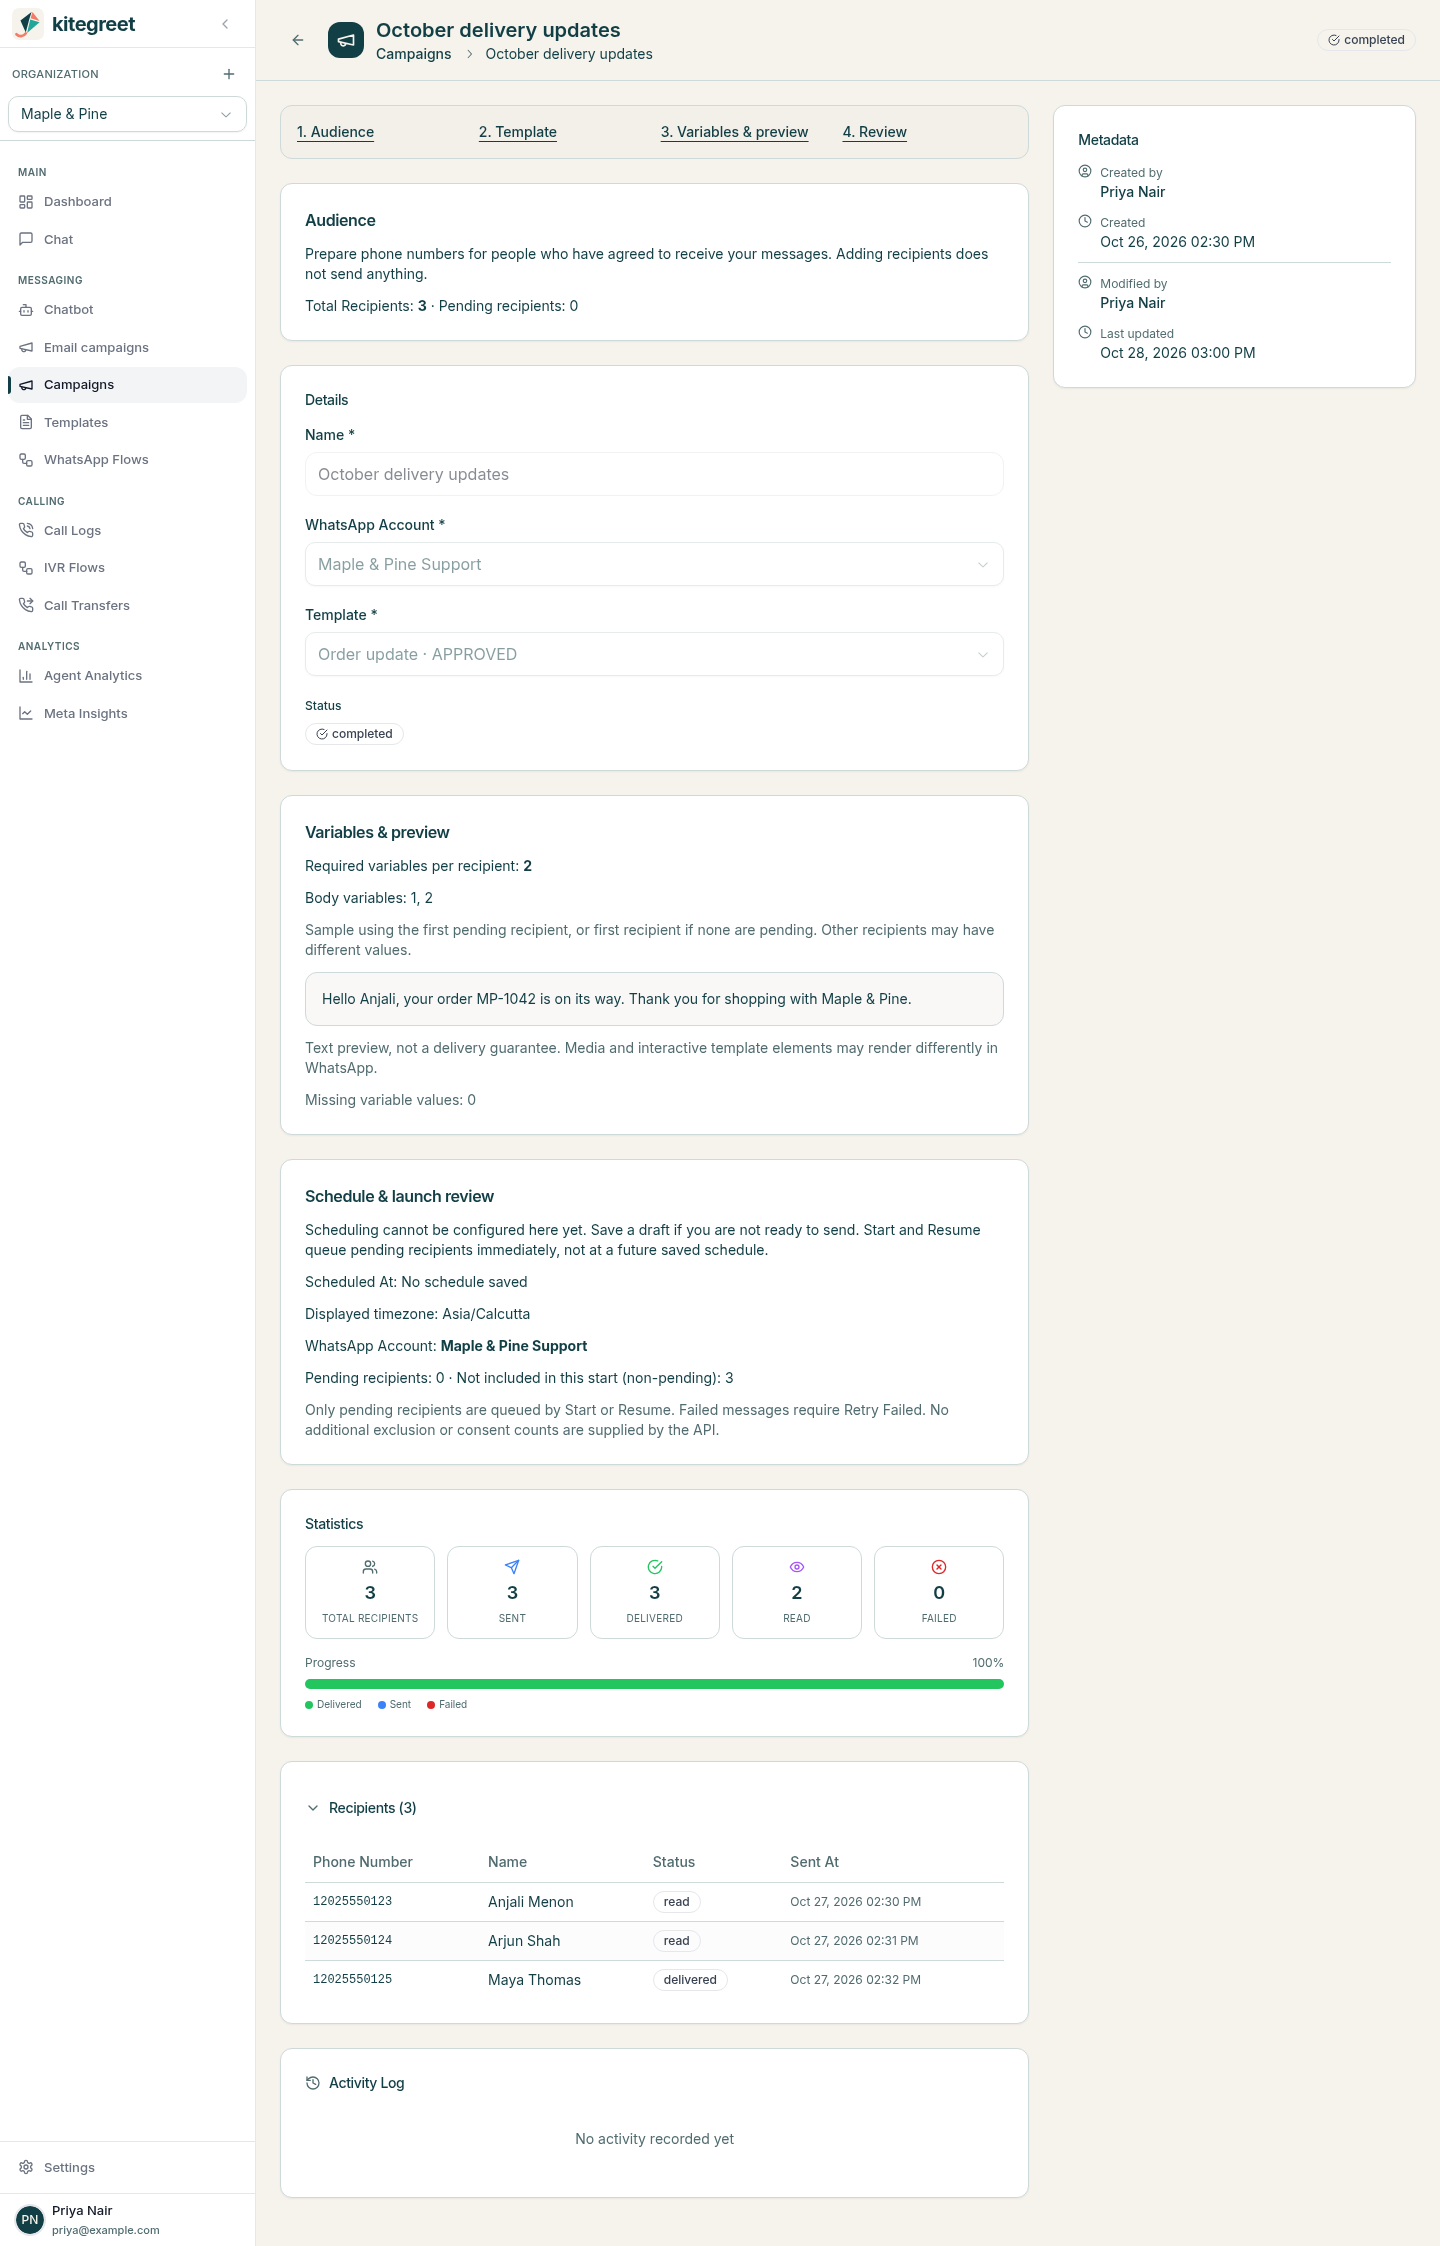Viewport: 1440px width, 2246px height.
Task: Click the Failed statistics cross icon
Action: click(939, 1567)
